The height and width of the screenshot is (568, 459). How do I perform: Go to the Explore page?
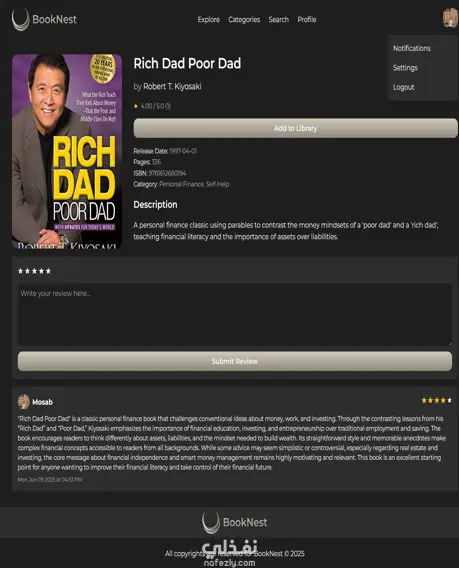click(x=208, y=20)
